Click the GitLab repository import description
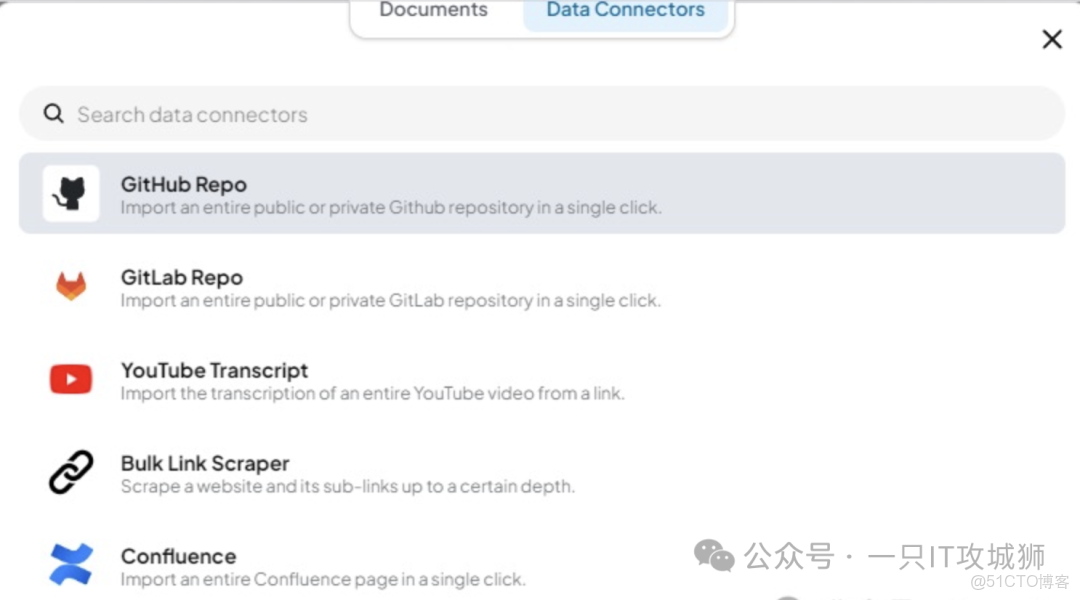 390,301
